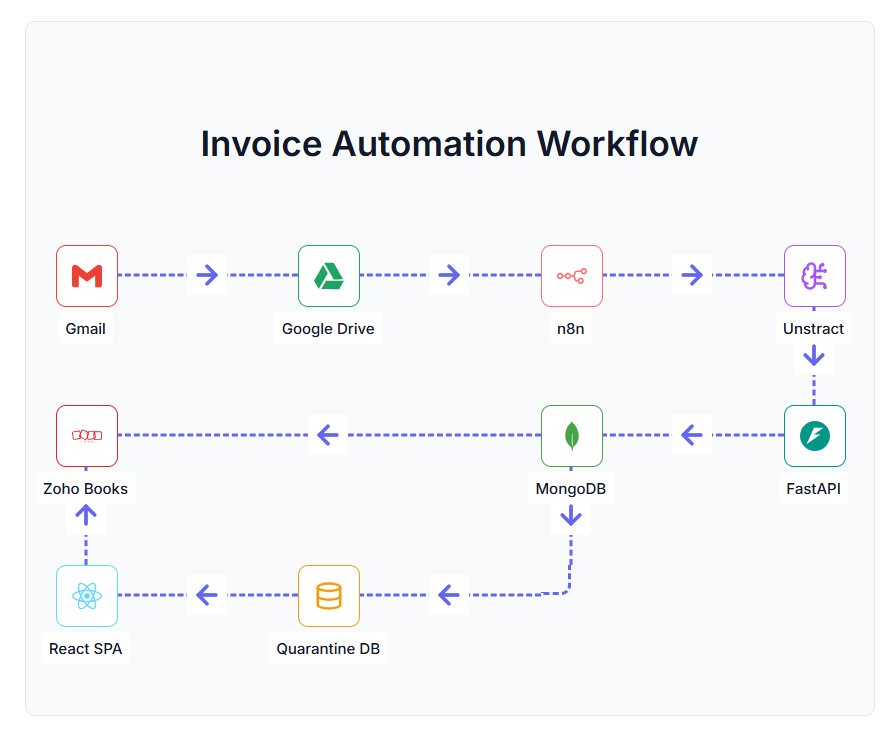Click the "Invoice Automation Workflow" heading
Screen dimensions: 895x734
449,143
